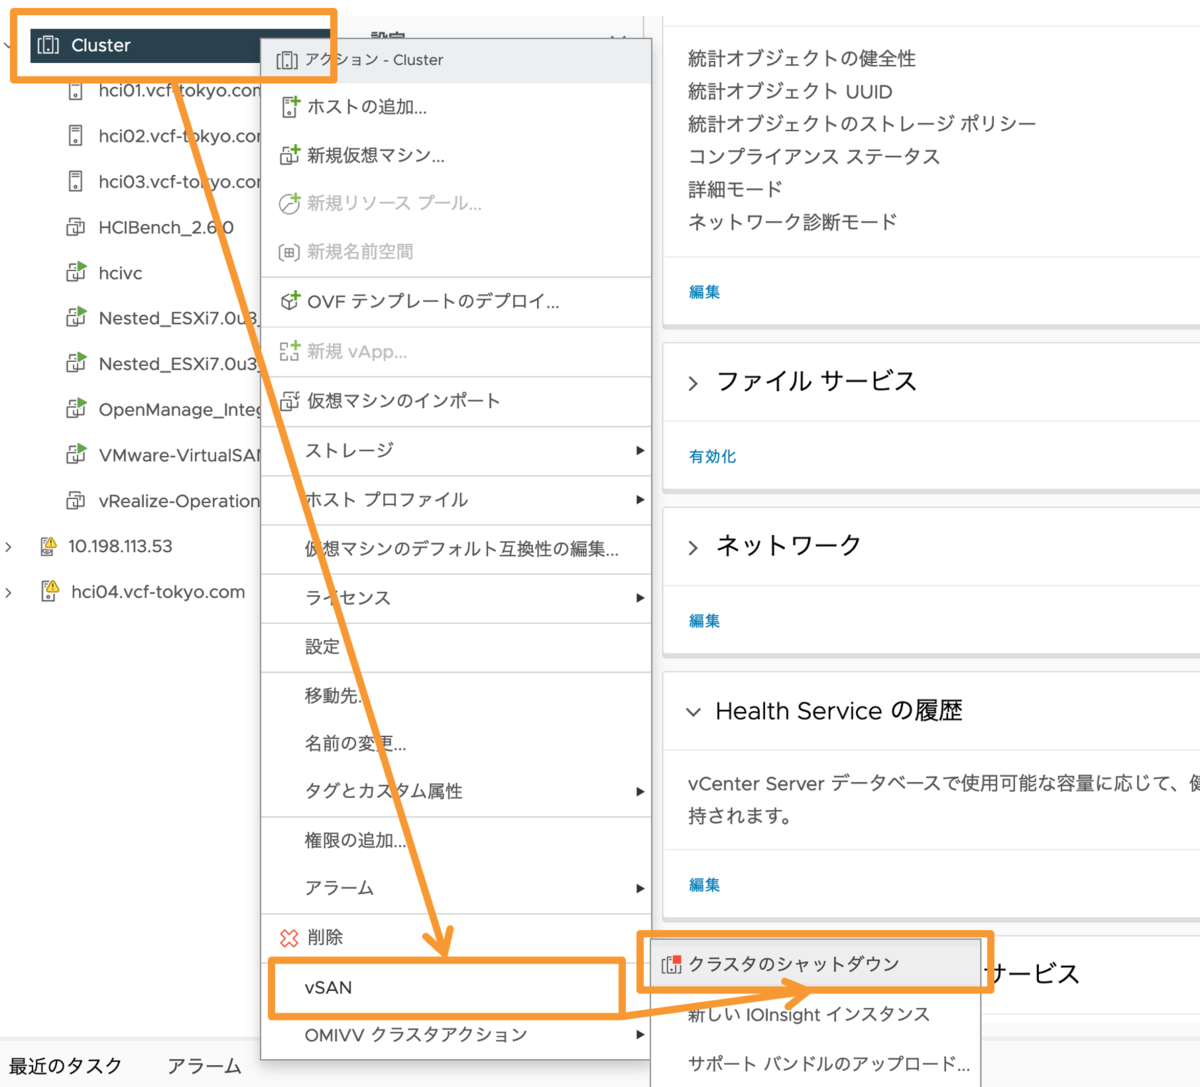Click the vRealize-Operations VM icon
Image resolution: width=1200 pixels, height=1087 pixels.
tap(76, 500)
